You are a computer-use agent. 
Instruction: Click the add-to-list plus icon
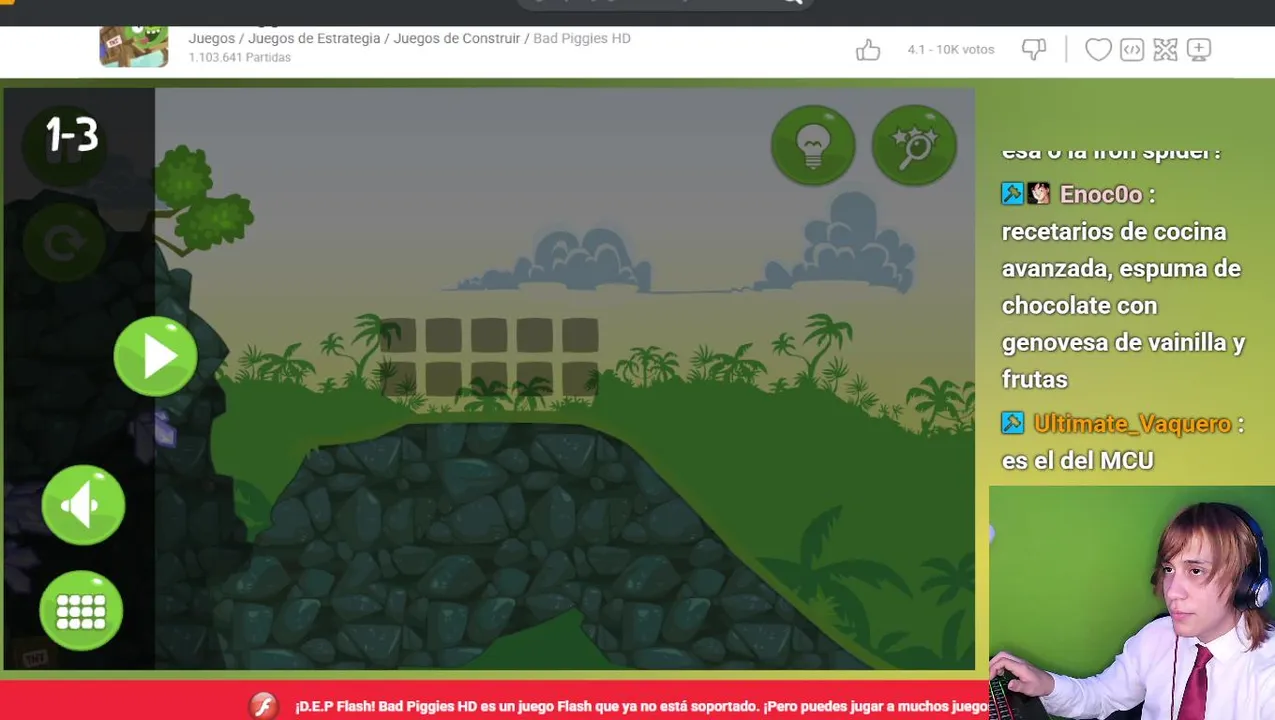[1199, 50]
